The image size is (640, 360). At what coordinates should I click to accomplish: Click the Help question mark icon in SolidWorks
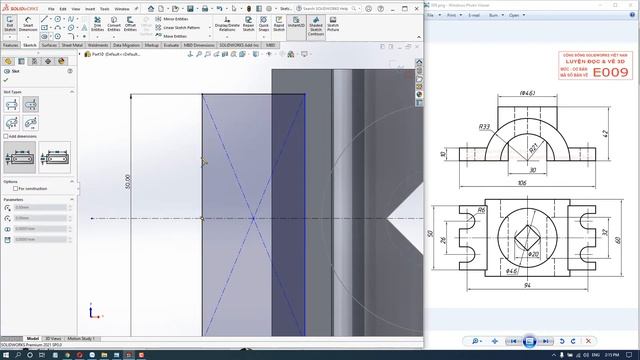tap(380, 8)
